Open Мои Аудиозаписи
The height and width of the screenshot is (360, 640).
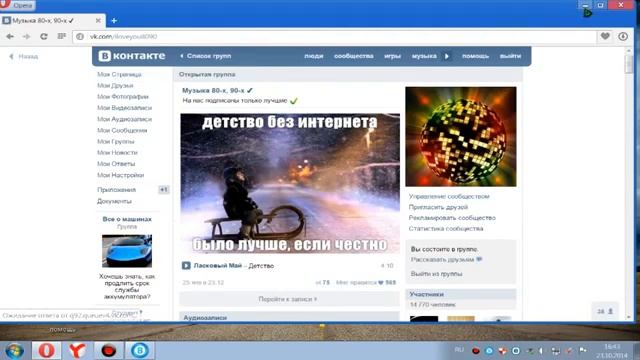124,119
